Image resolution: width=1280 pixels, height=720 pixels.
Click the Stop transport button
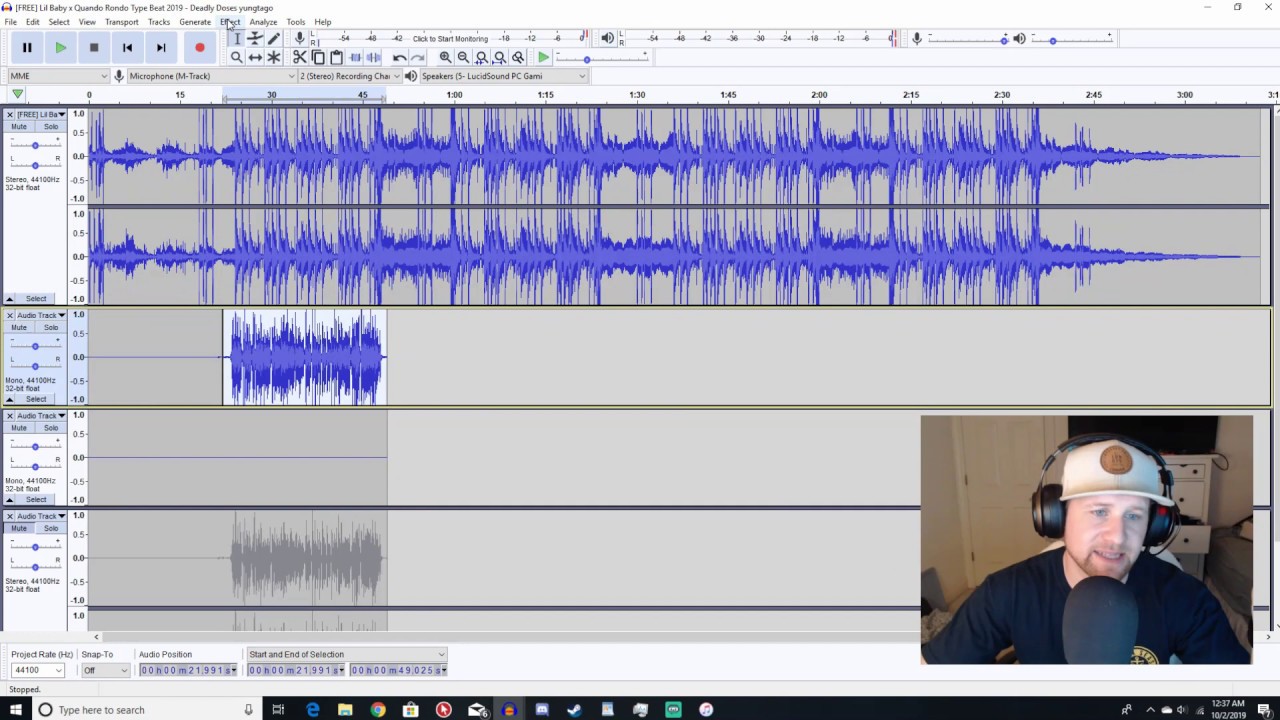[94, 47]
